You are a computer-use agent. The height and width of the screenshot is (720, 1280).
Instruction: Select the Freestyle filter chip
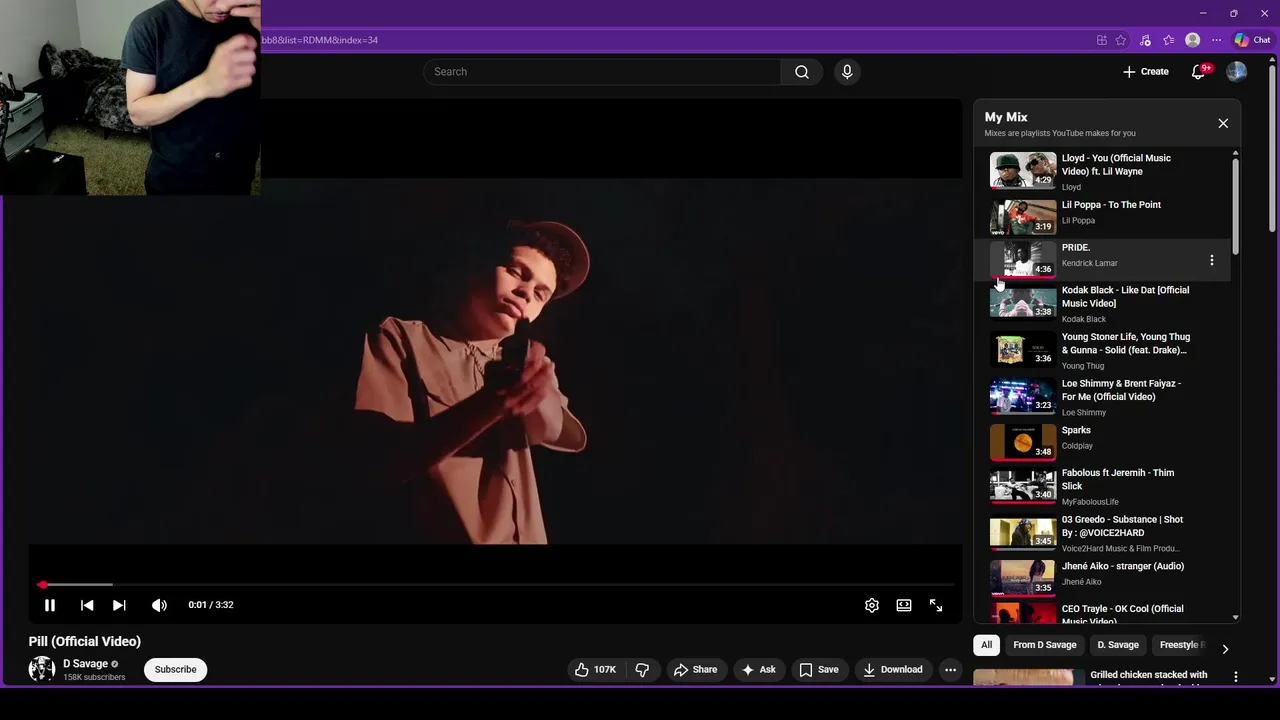pyautogui.click(x=1180, y=645)
